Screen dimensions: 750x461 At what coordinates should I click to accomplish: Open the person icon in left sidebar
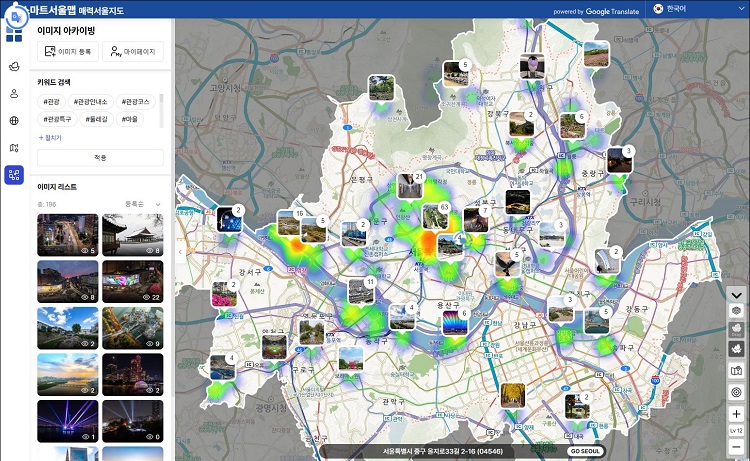[x=14, y=94]
